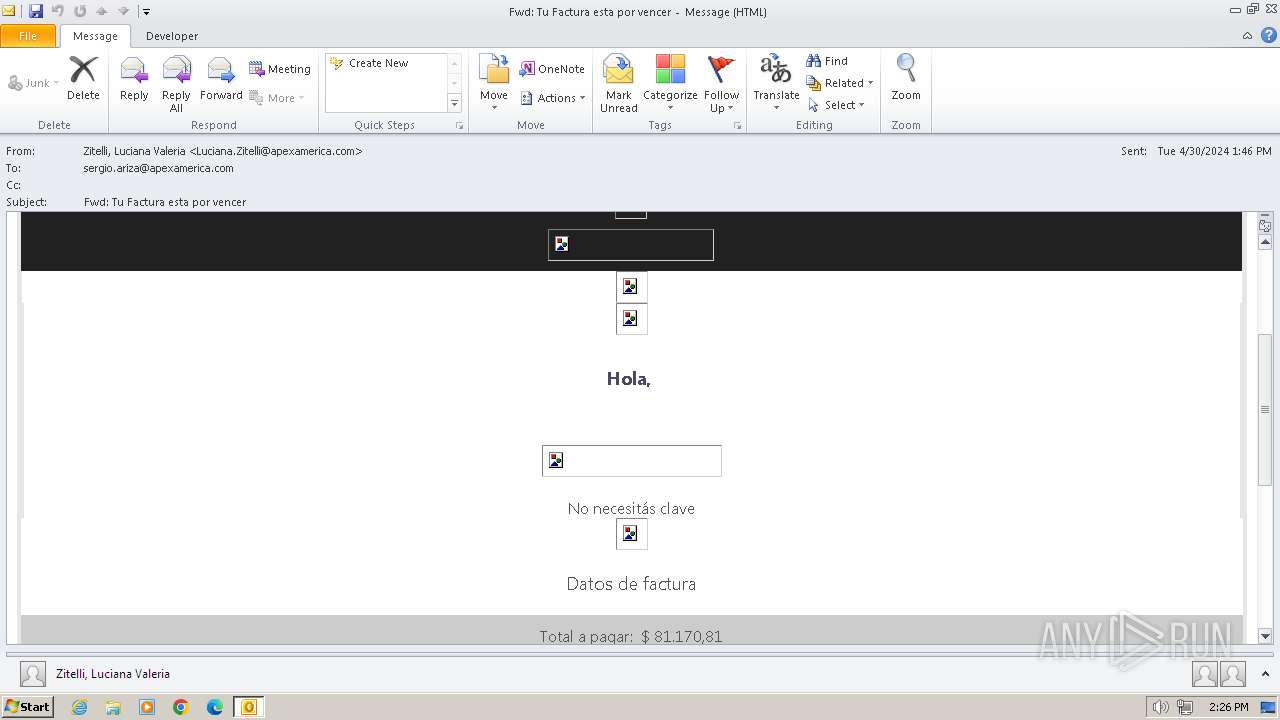1280x720 pixels.
Task: Open the Follow Up flag menu
Action: point(721,83)
